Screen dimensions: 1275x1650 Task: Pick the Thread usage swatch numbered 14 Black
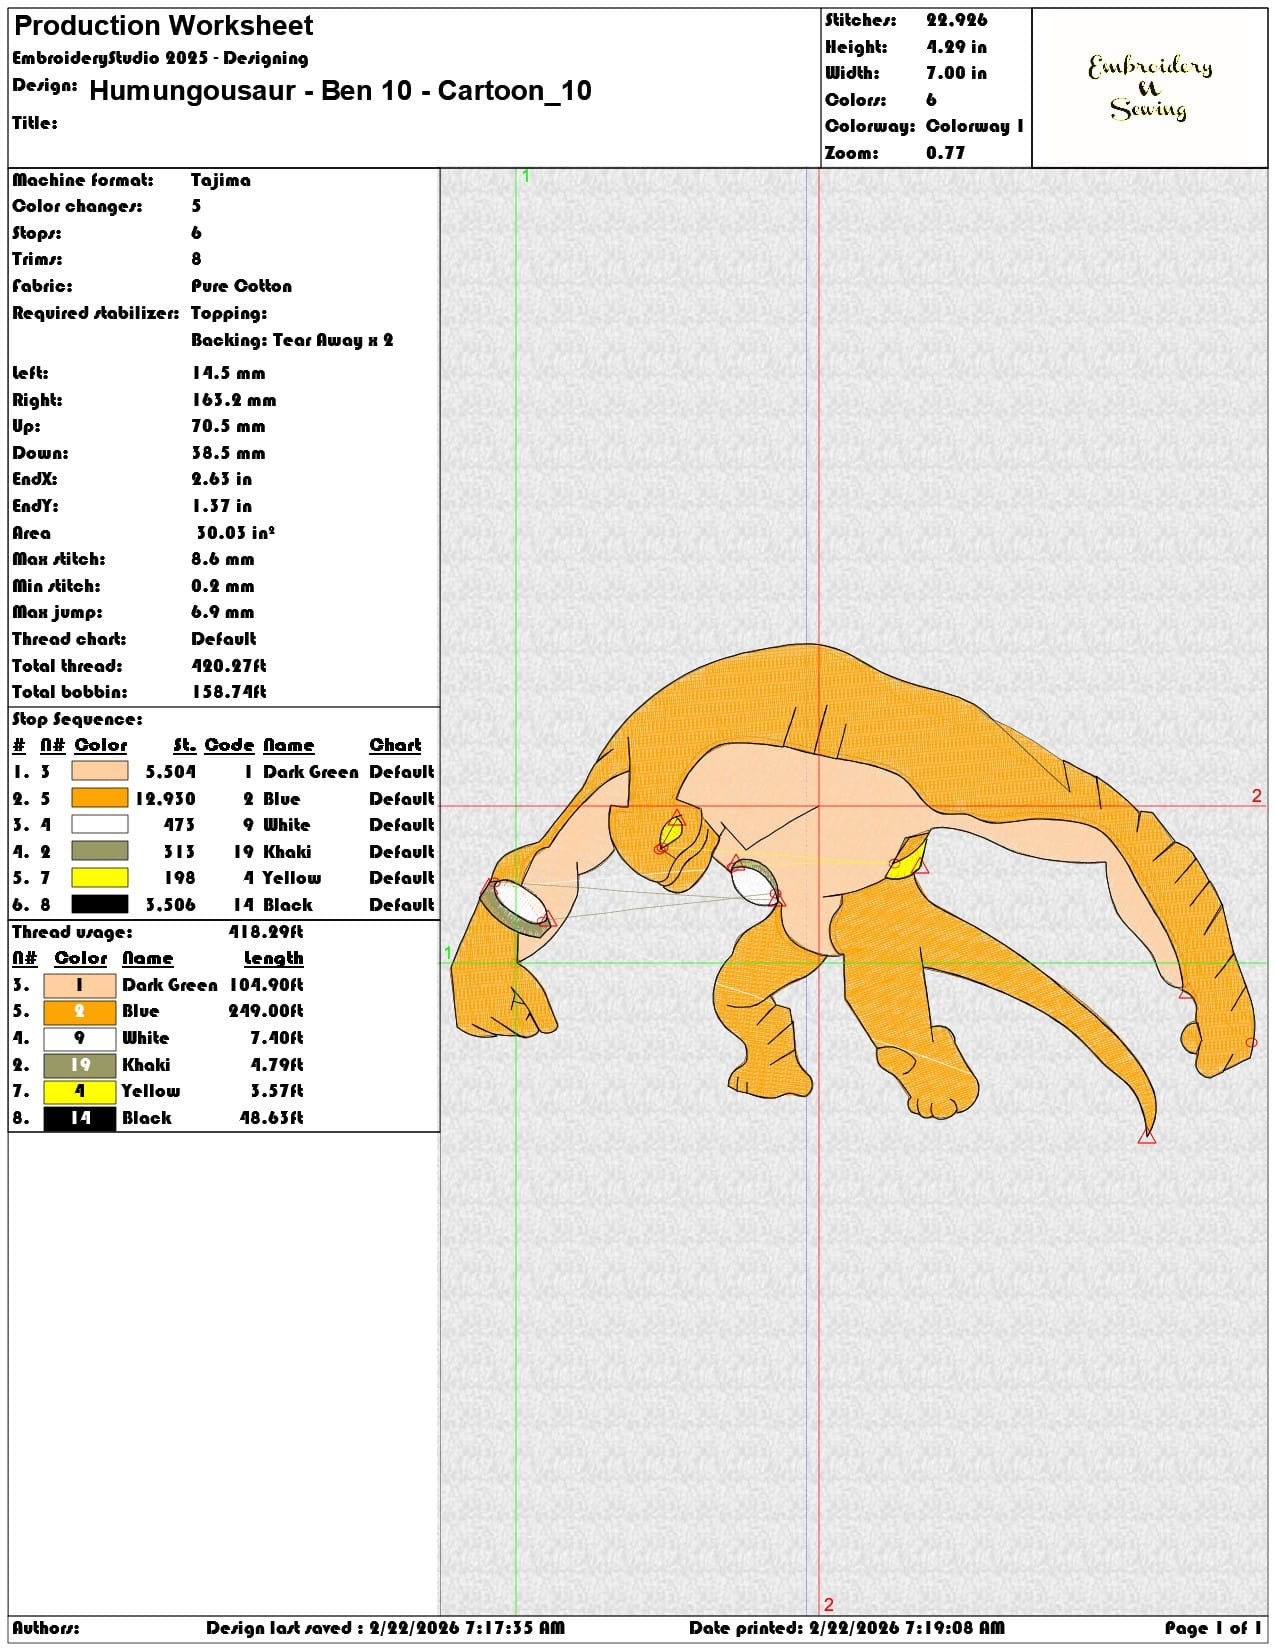[x=80, y=1118]
